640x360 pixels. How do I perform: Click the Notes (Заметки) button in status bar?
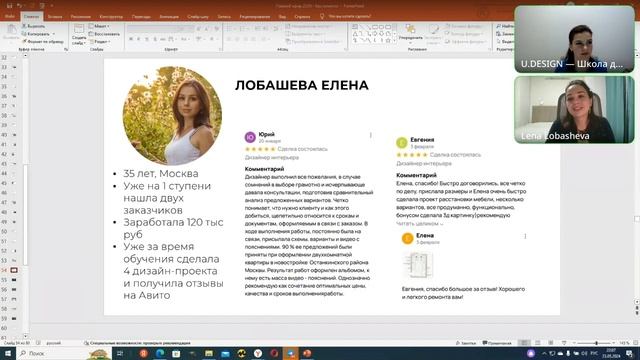(466, 343)
